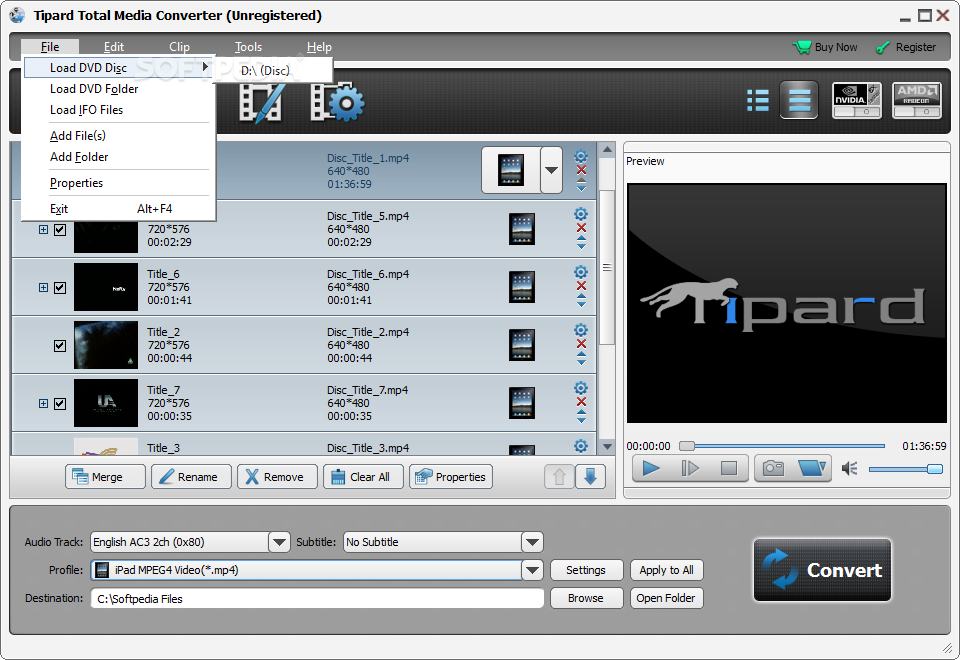The height and width of the screenshot is (660, 960).
Task: Open settings gear for Disc_Title_3.mp4
Action: pos(581,446)
